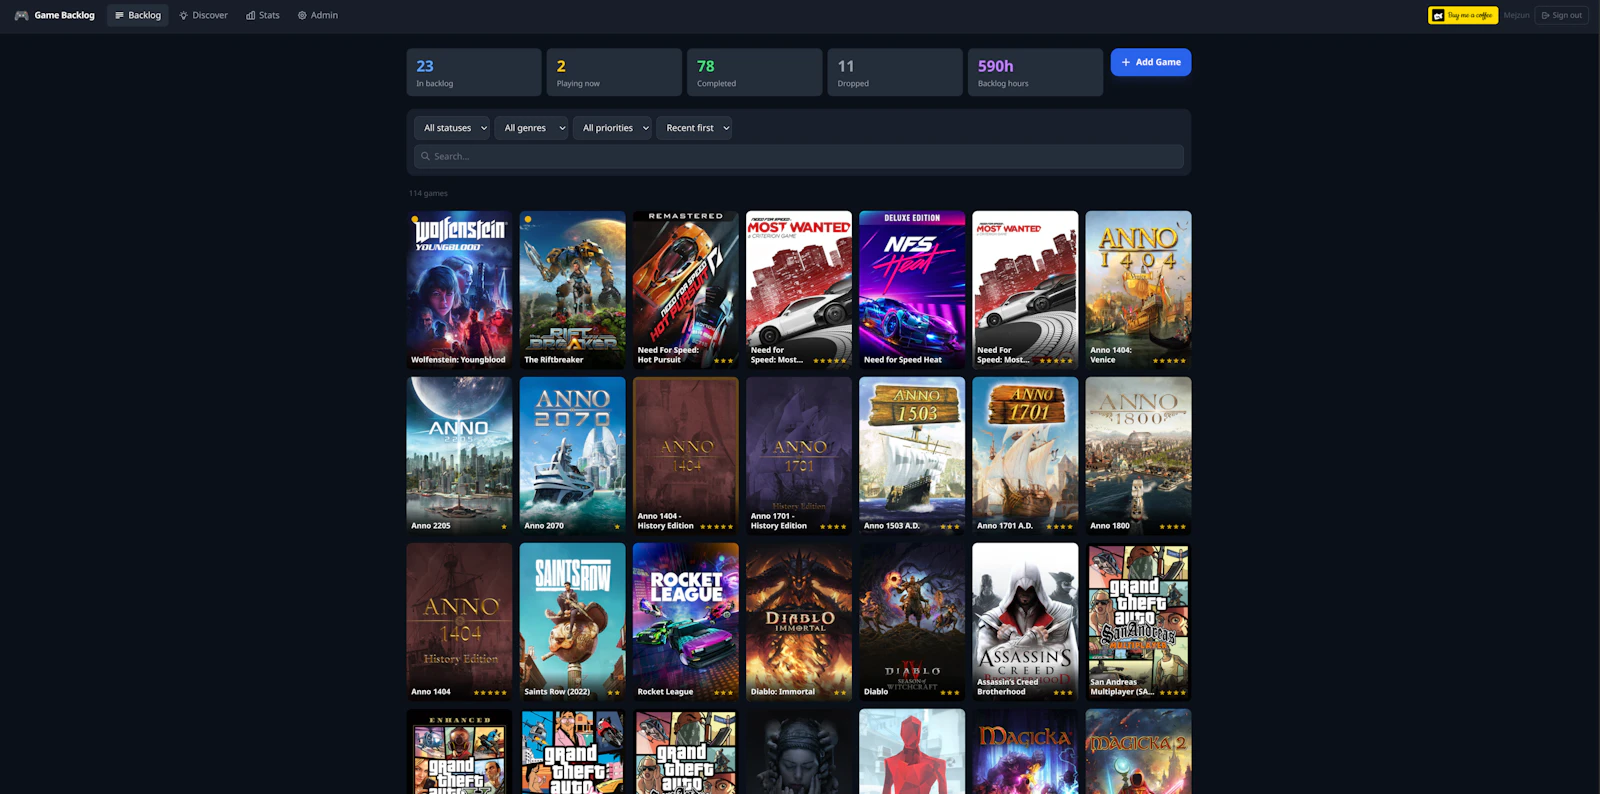Open the All priorities dropdown
The width and height of the screenshot is (1600, 794).
pos(613,128)
